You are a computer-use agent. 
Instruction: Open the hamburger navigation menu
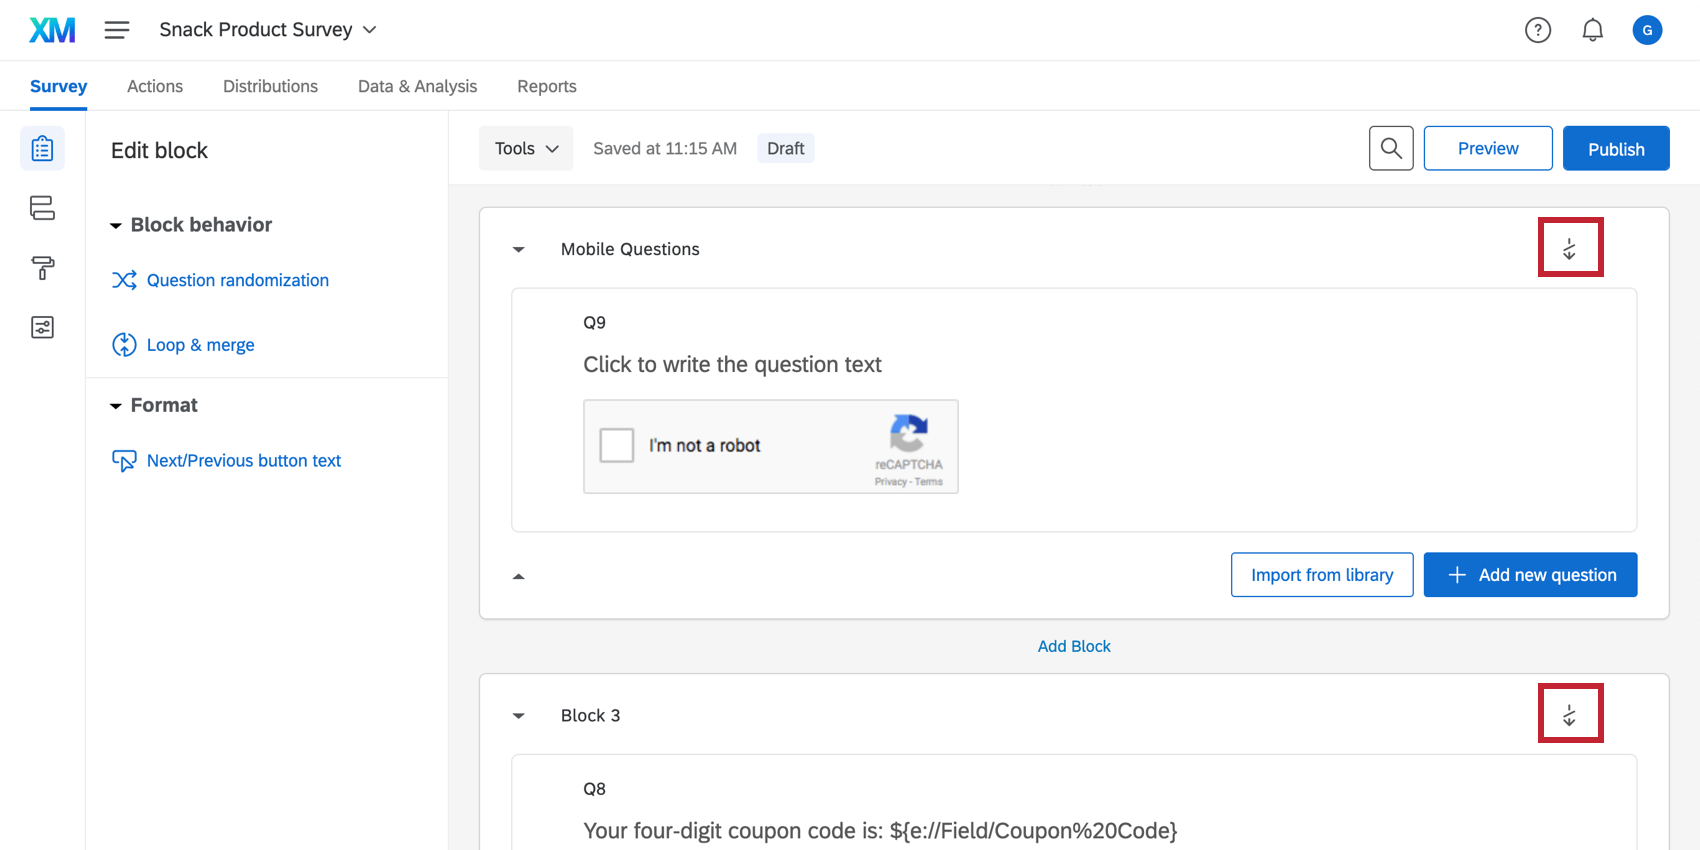click(117, 30)
